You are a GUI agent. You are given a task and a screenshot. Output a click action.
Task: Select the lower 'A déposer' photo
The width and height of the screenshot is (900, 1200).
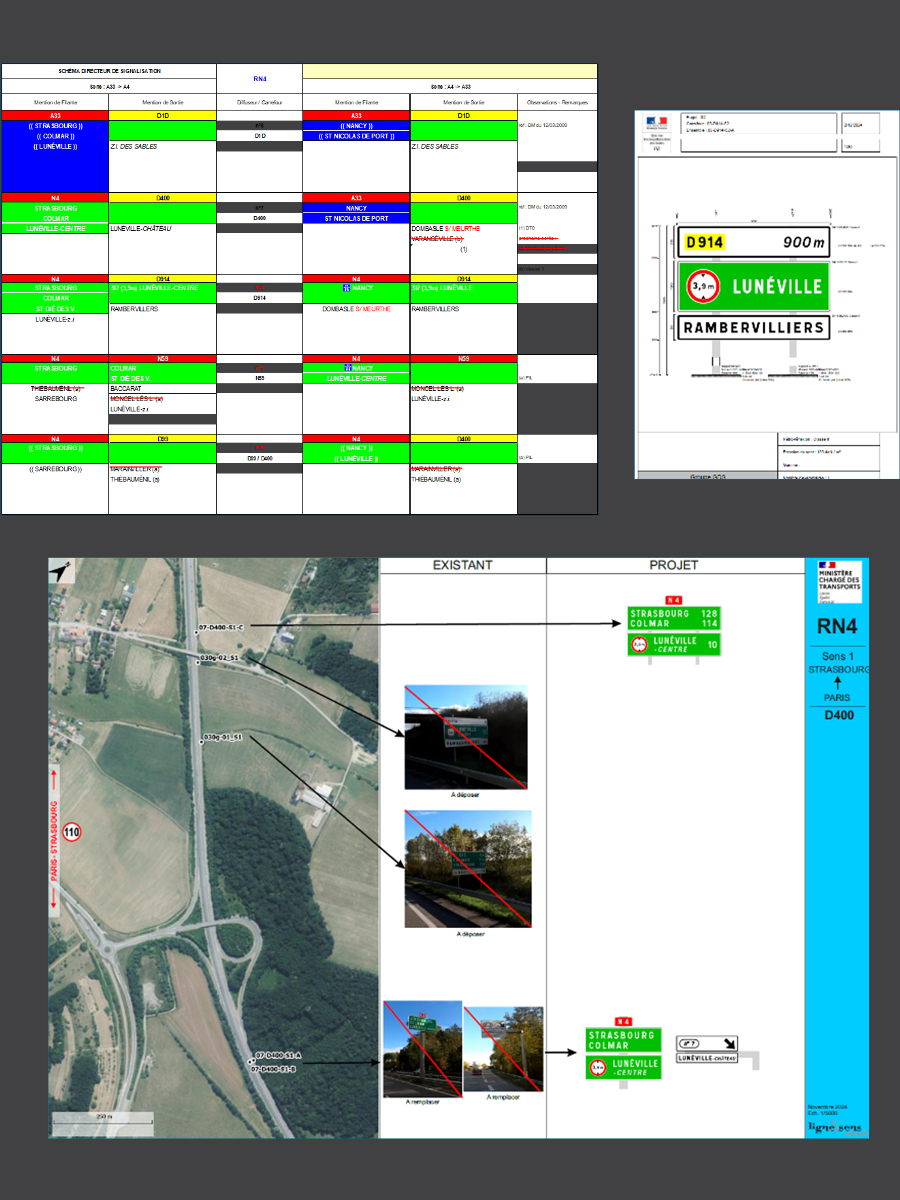[467, 868]
